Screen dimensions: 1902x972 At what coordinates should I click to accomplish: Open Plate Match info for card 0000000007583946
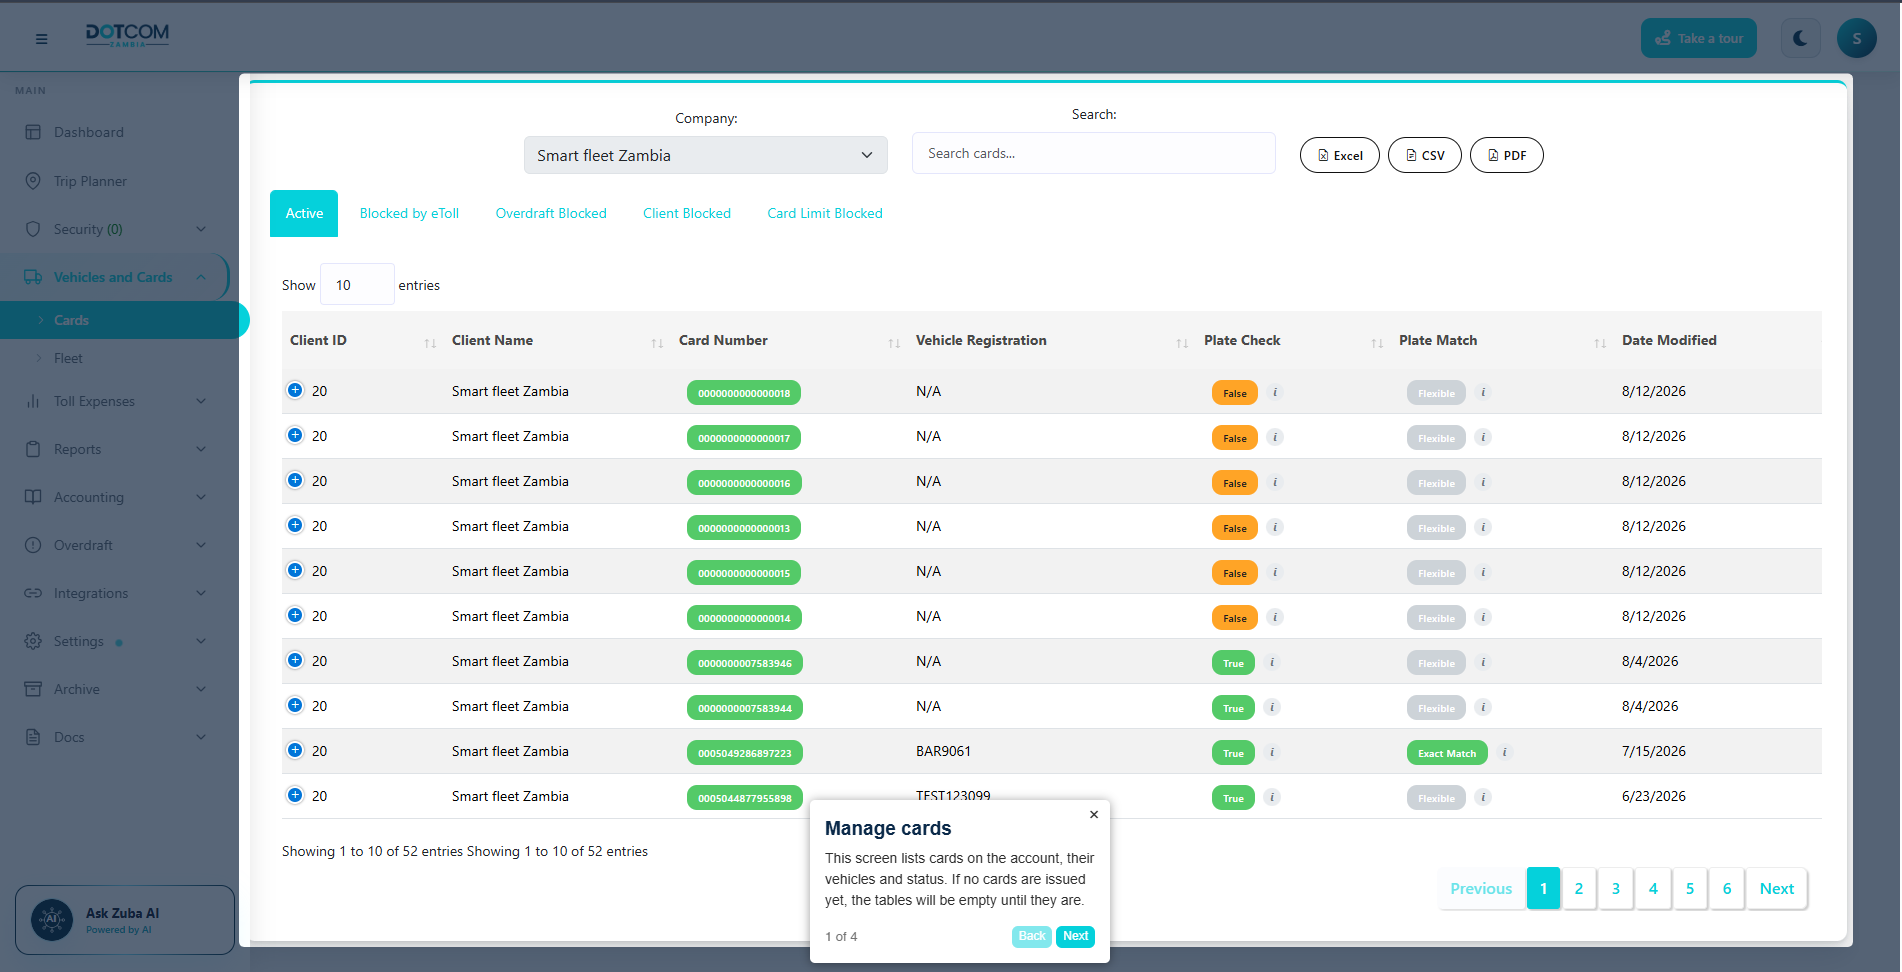[1483, 662]
